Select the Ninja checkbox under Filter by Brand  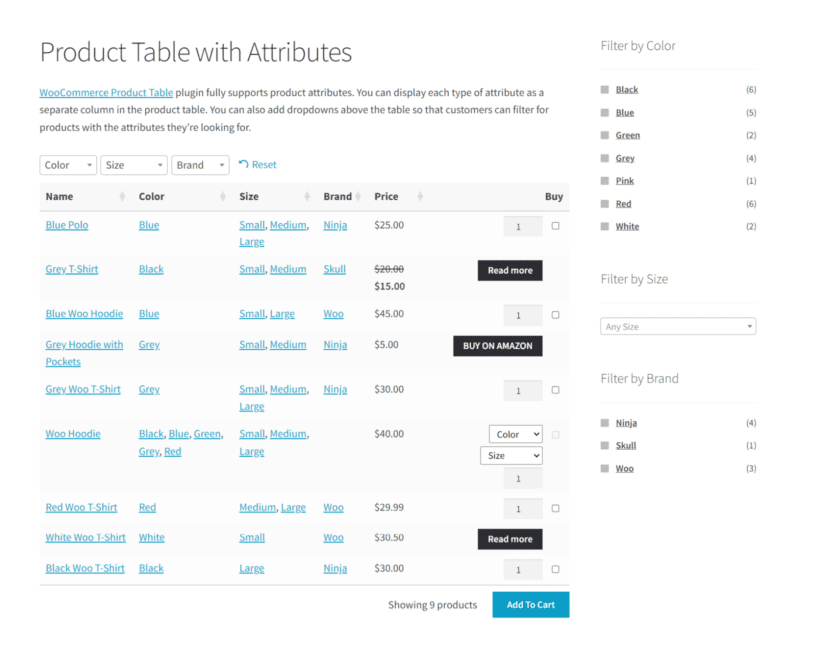coord(605,422)
